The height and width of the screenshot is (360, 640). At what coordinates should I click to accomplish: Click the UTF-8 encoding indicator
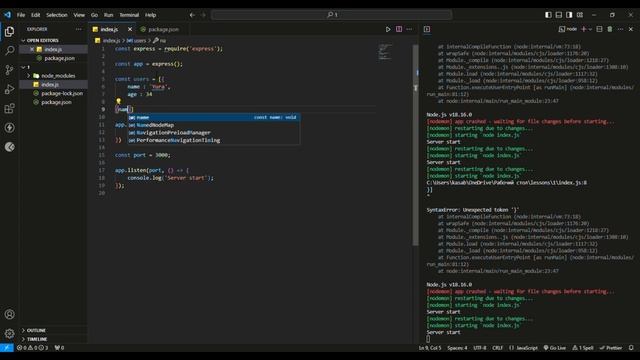tap(480, 348)
